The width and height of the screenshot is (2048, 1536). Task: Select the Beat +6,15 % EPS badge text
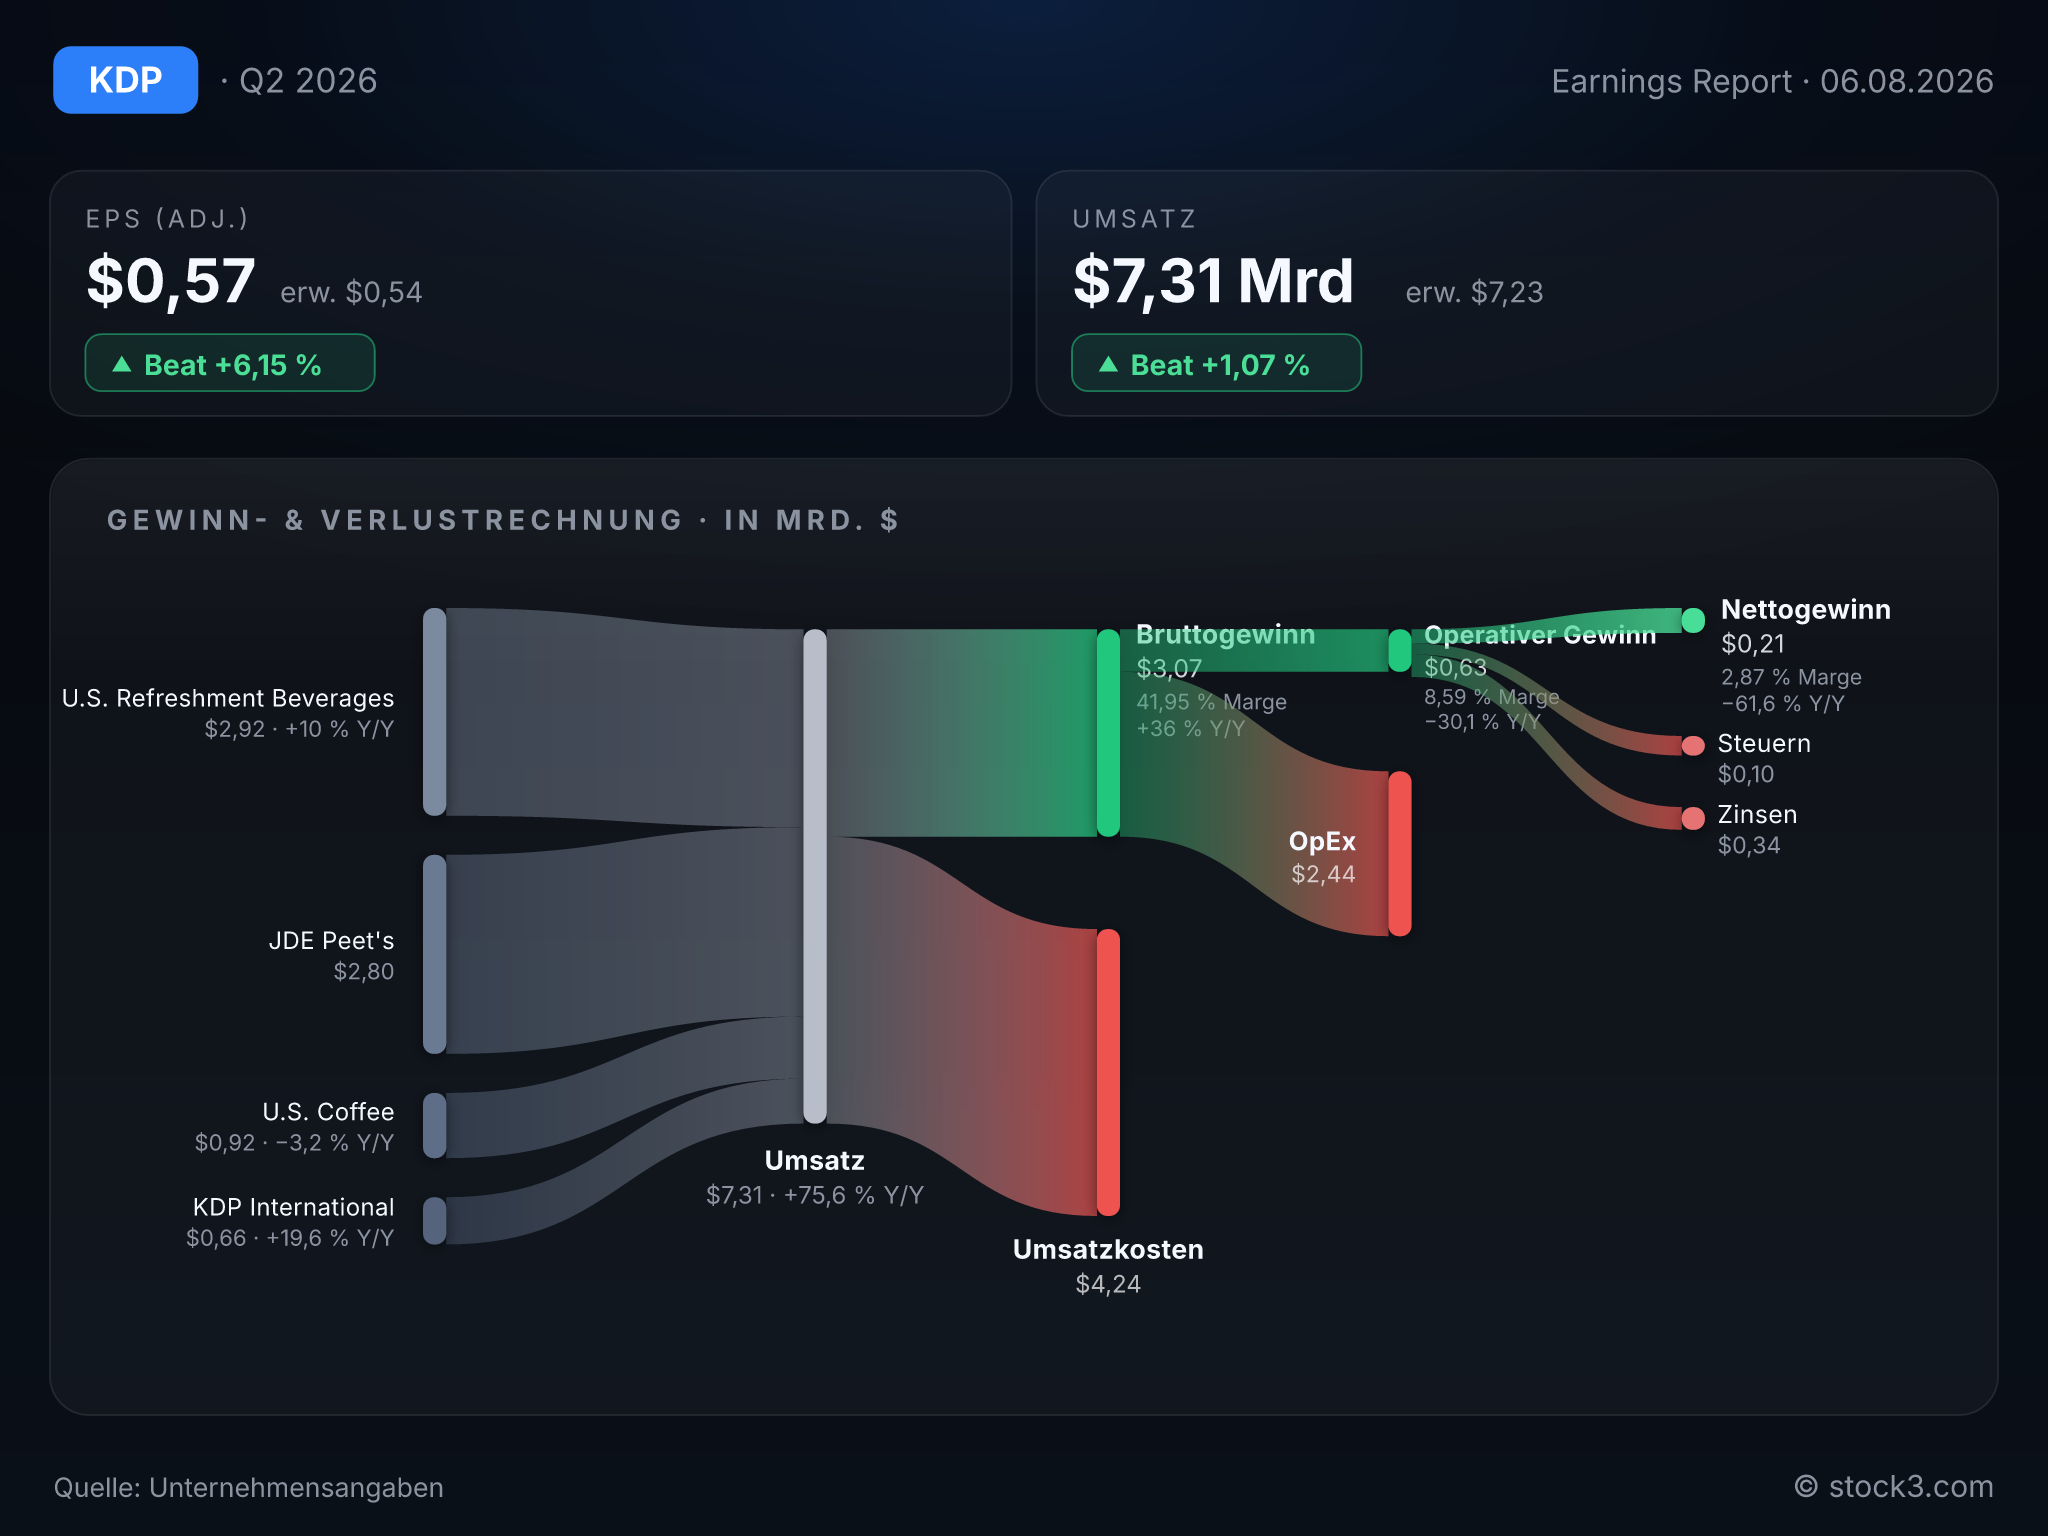click(233, 365)
